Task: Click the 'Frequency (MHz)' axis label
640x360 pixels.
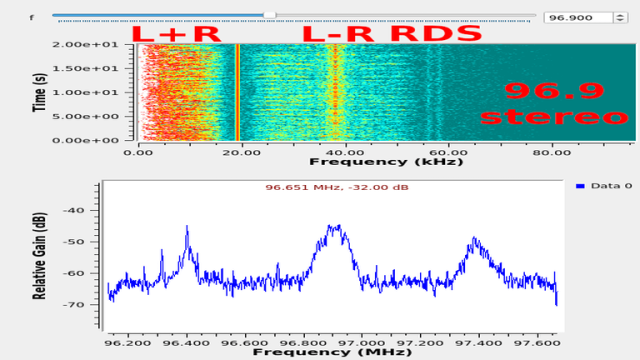Action: [332, 352]
